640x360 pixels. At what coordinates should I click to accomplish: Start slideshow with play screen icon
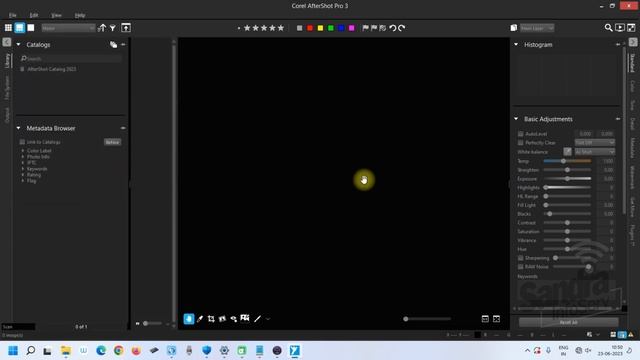(x=620, y=28)
